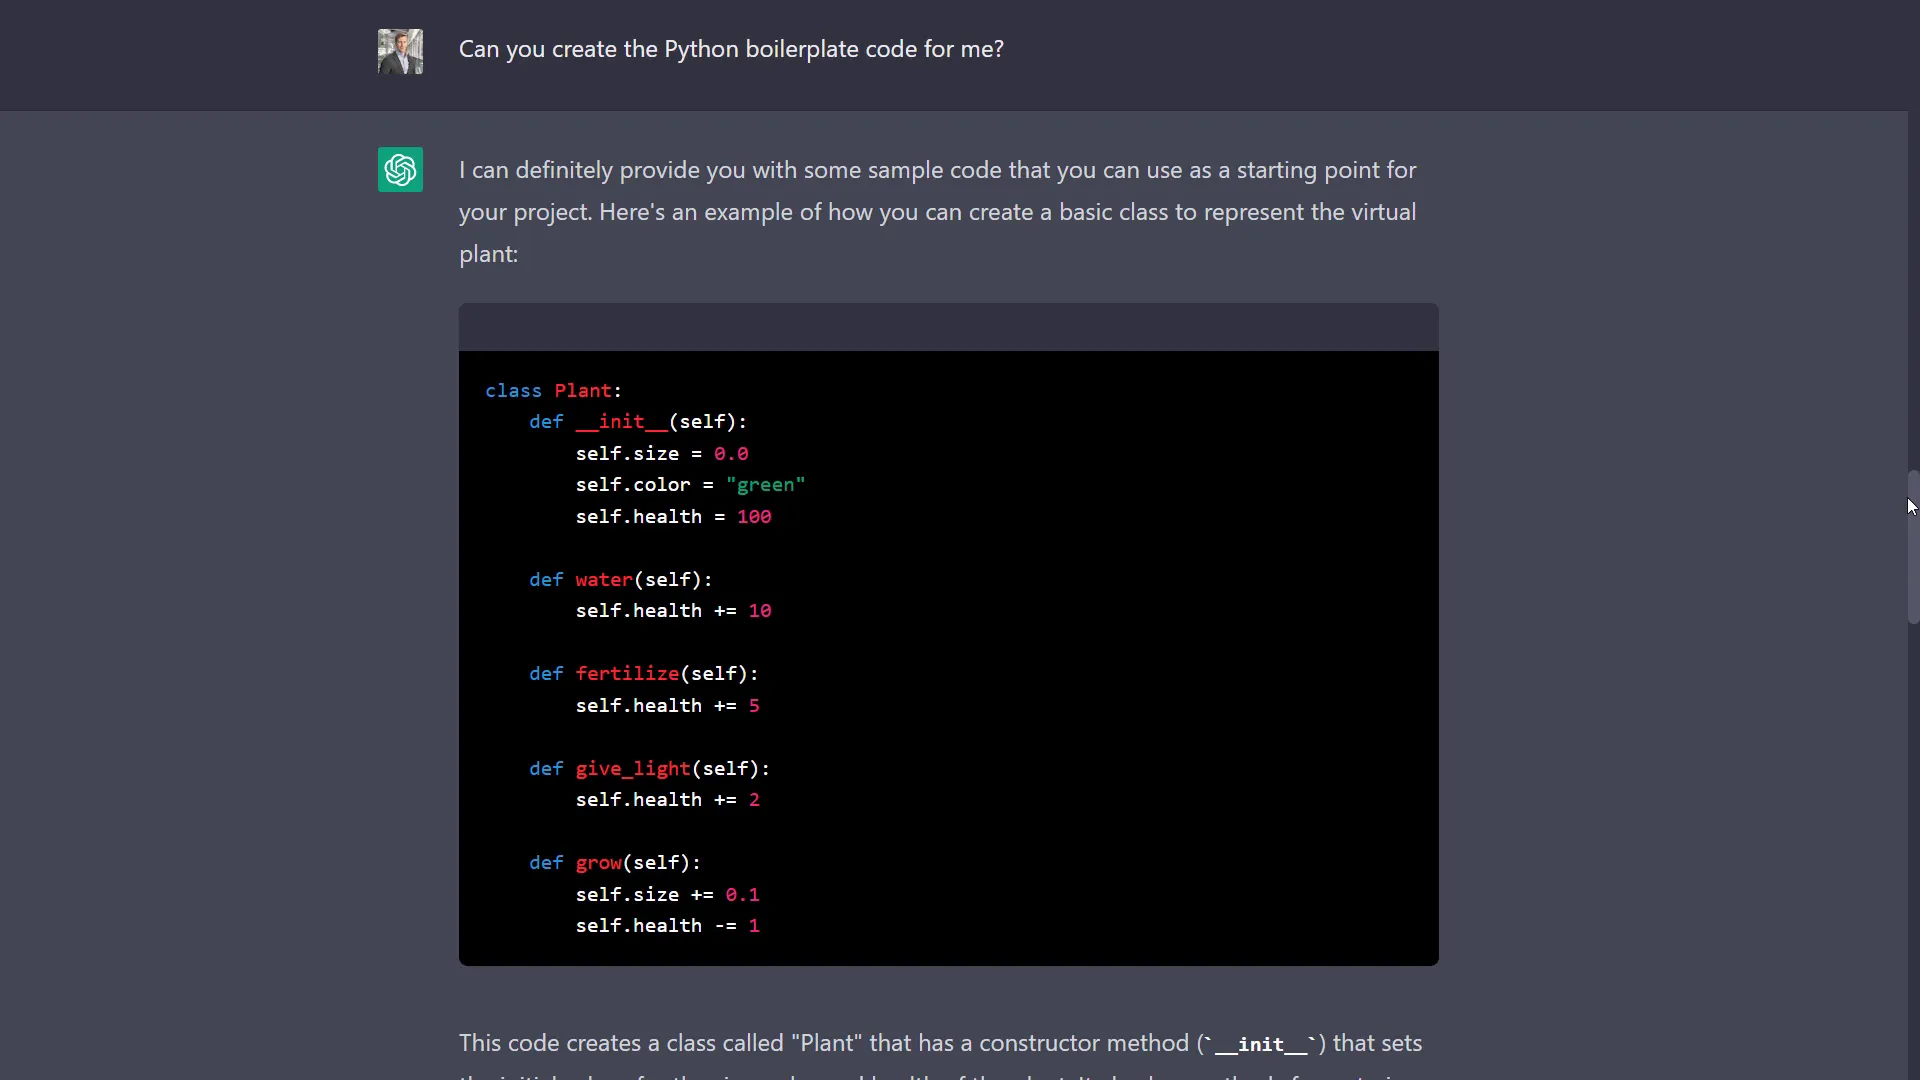Screen dimensions: 1920x1080
Task: Select the '__init__' method name in the code
Action: click(x=620, y=422)
